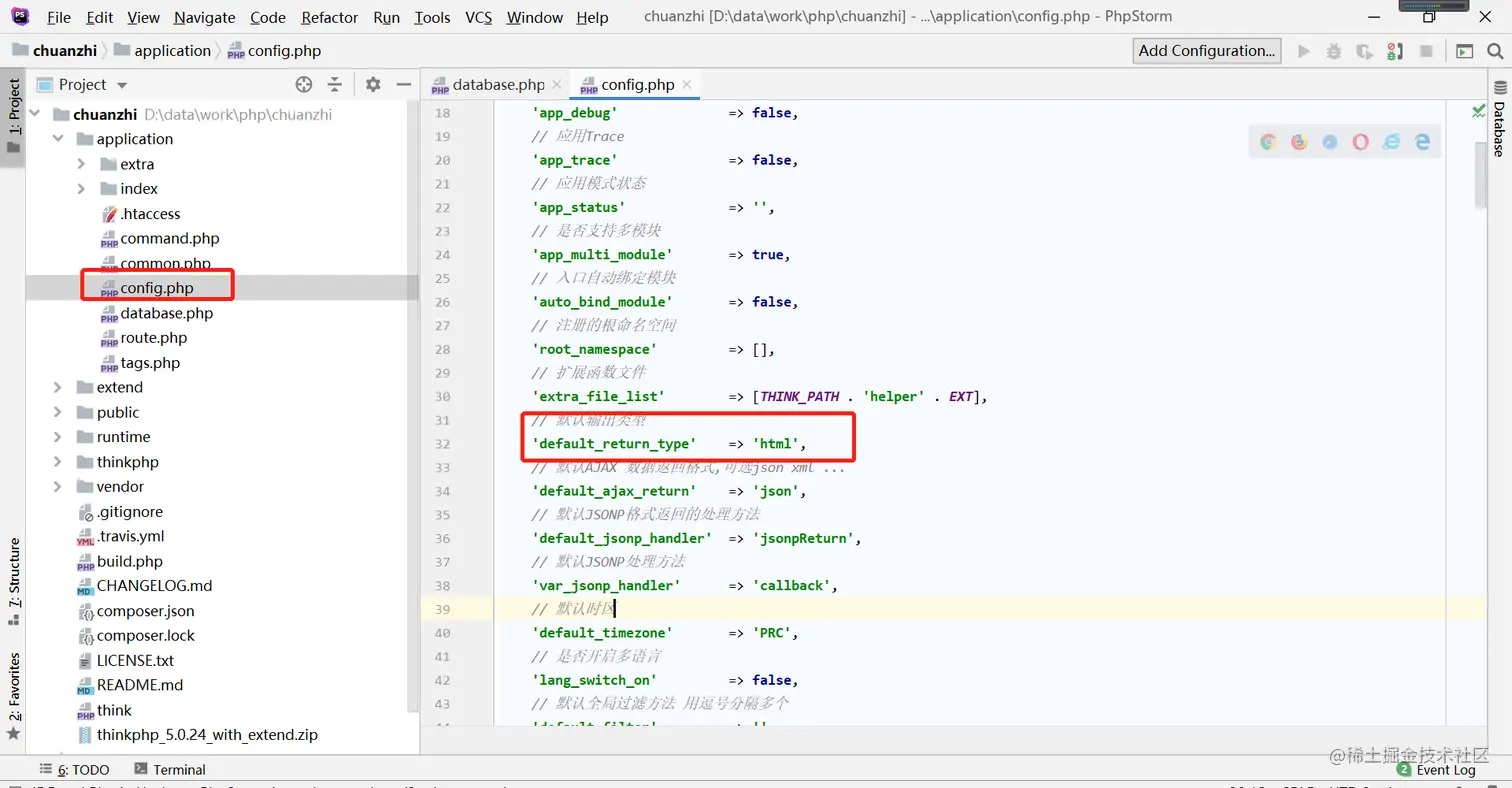Collapse the application folder arrow
Image resolution: width=1512 pixels, height=788 pixels.
pos(59,139)
